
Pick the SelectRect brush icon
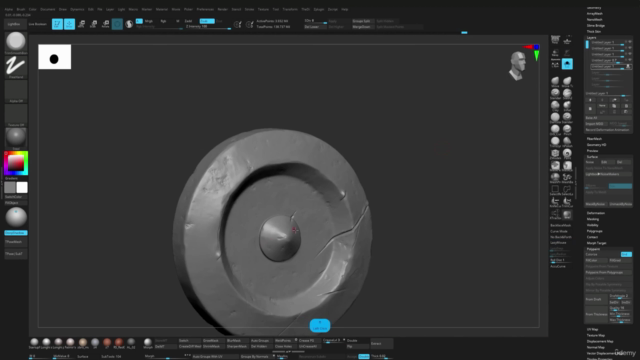tap(555, 189)
